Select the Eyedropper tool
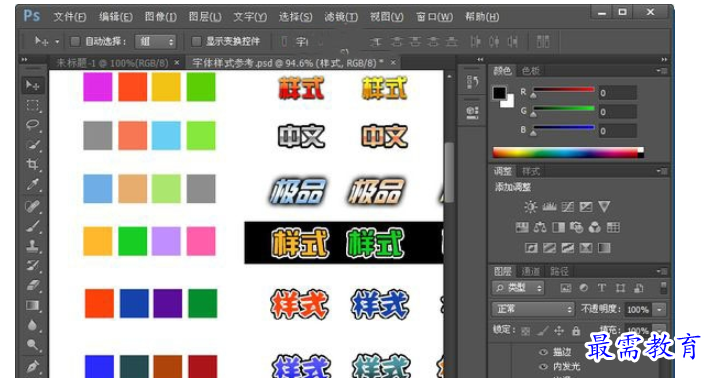Screen dimensions: 709x378 [x=32, y=184]
